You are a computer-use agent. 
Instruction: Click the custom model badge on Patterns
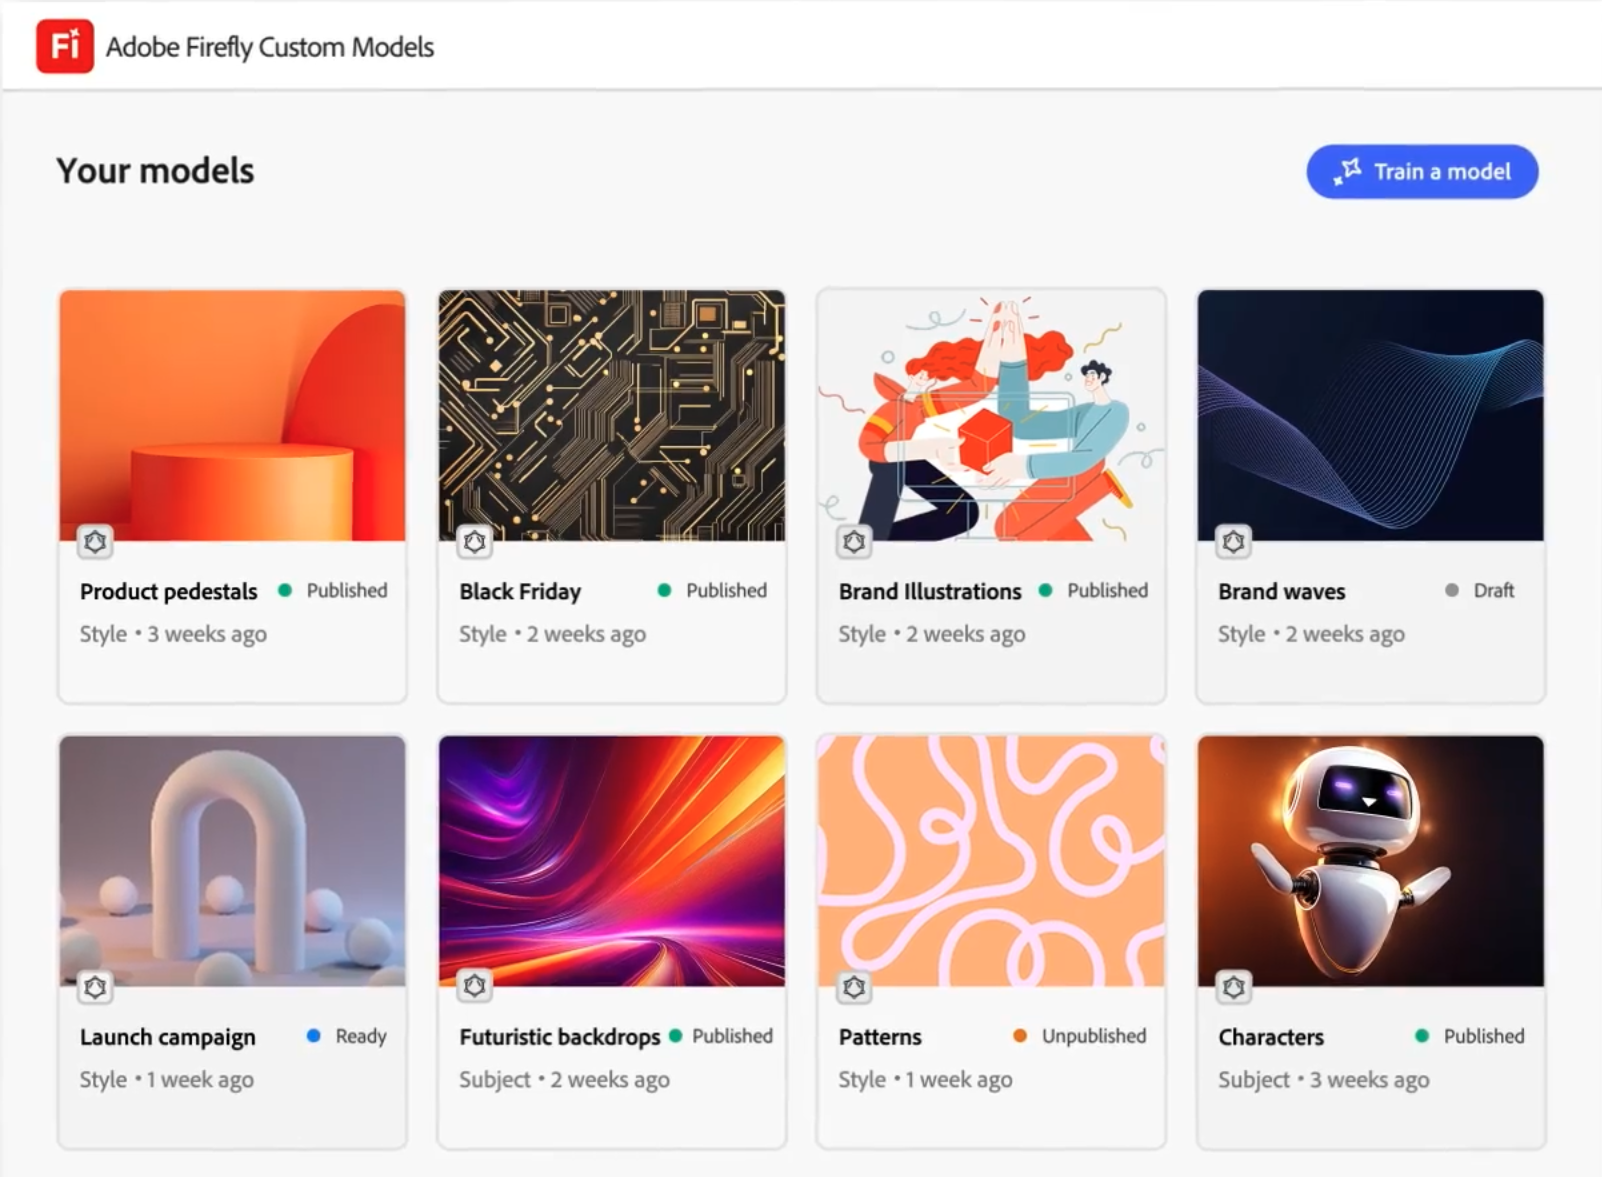[854, 988]
